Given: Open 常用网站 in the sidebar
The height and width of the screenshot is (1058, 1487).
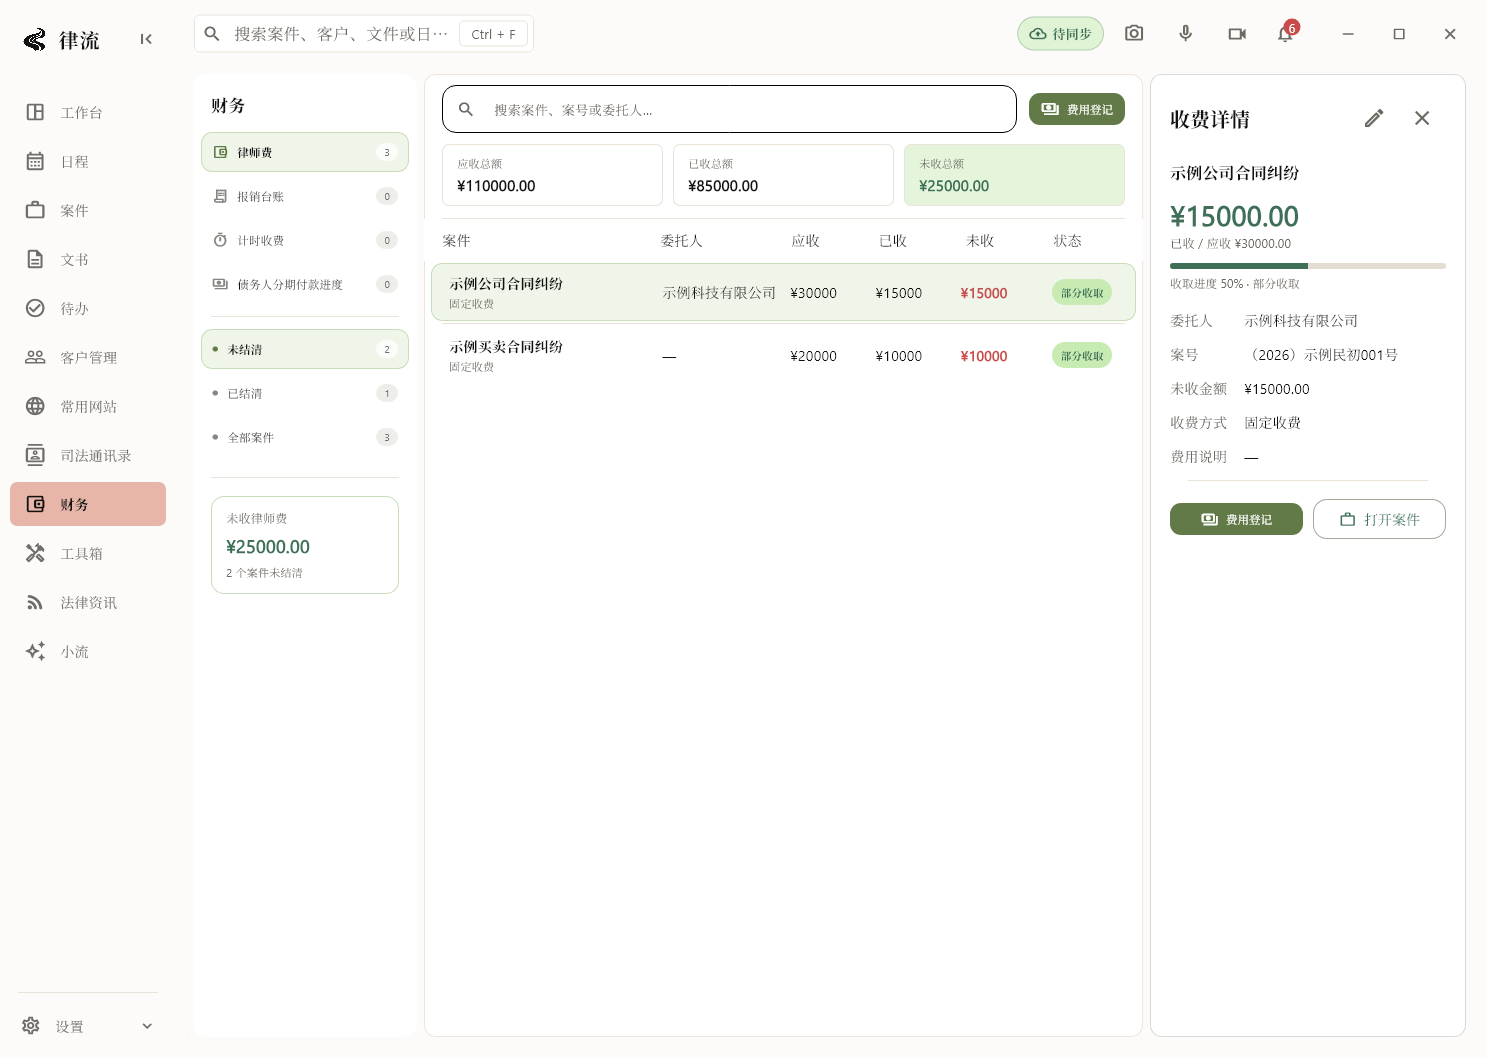Looking at the screenshot, I should (x=88, y=406).
